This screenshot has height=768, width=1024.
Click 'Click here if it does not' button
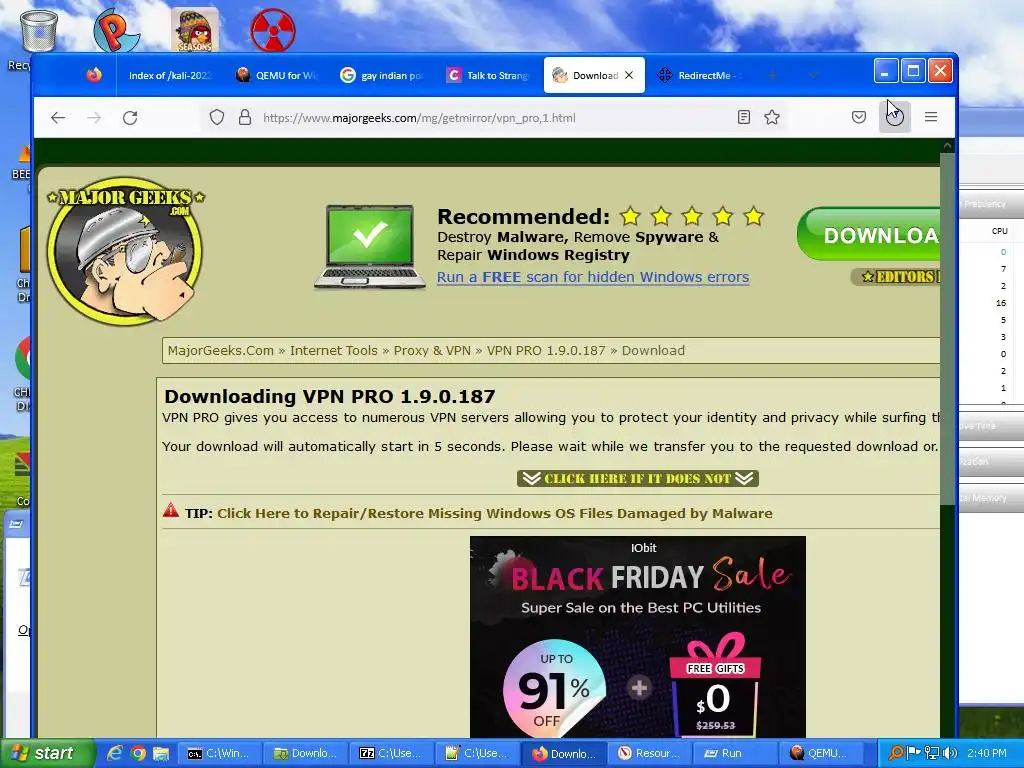[x=637, y=479]
